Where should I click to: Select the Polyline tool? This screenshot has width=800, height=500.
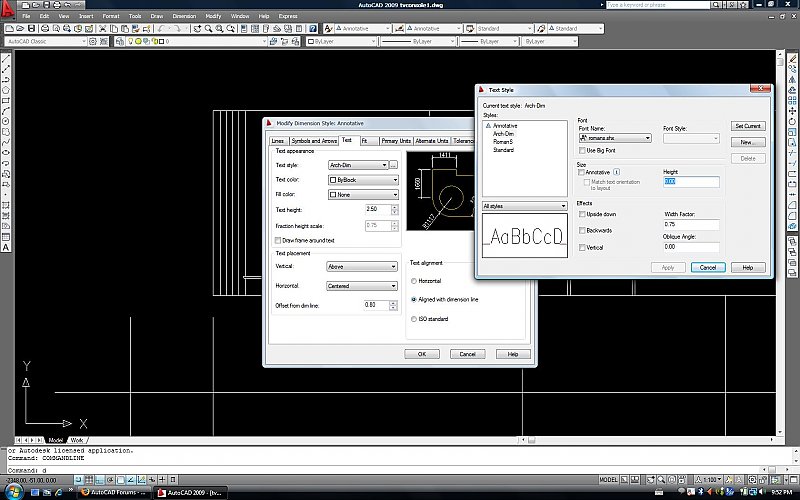[x=6, y=79]
